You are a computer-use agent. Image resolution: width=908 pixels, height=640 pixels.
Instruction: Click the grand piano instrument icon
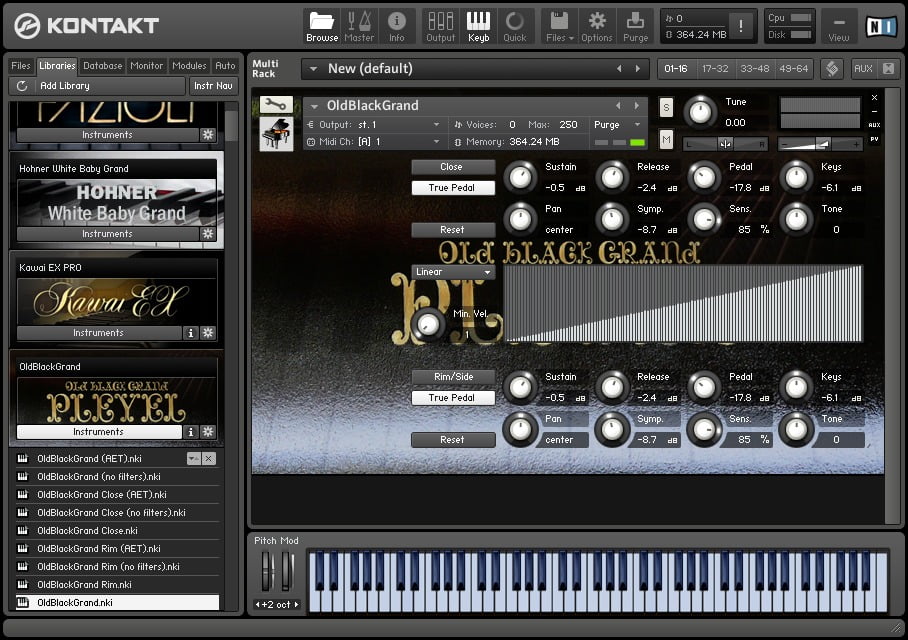[276, 134]
